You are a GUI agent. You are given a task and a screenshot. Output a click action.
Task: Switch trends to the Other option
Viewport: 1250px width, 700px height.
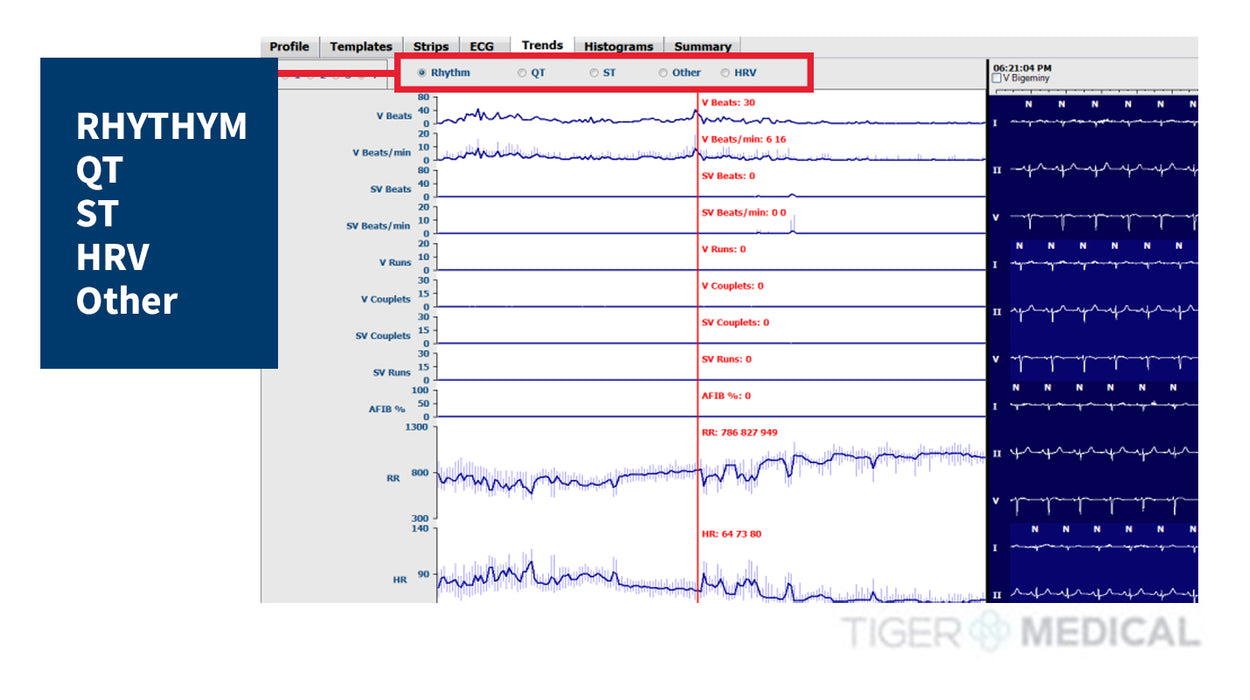click(663, 73)
